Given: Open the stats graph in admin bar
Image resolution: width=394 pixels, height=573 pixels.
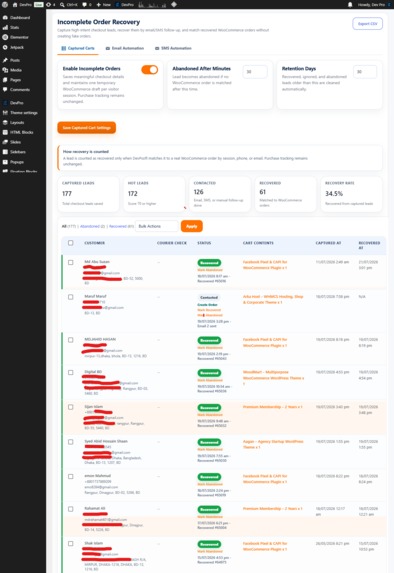Looking at the screenshot, I should 152,4.
